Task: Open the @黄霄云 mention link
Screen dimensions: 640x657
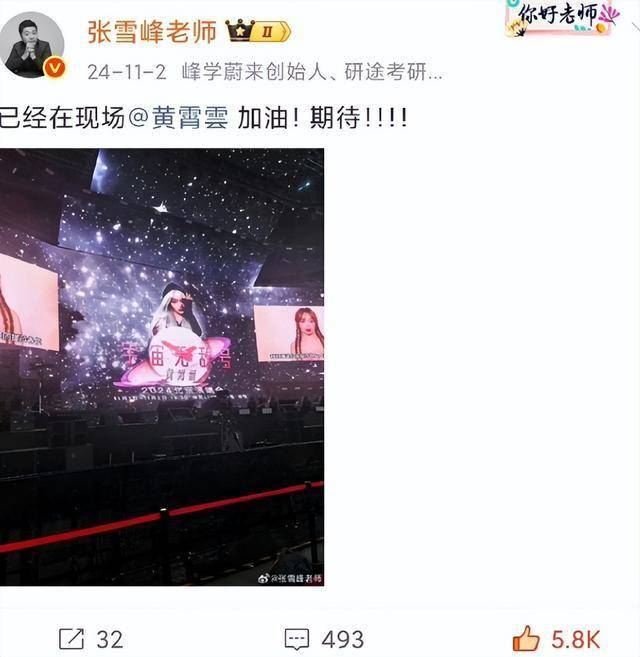Action: (x=179, y=118)
